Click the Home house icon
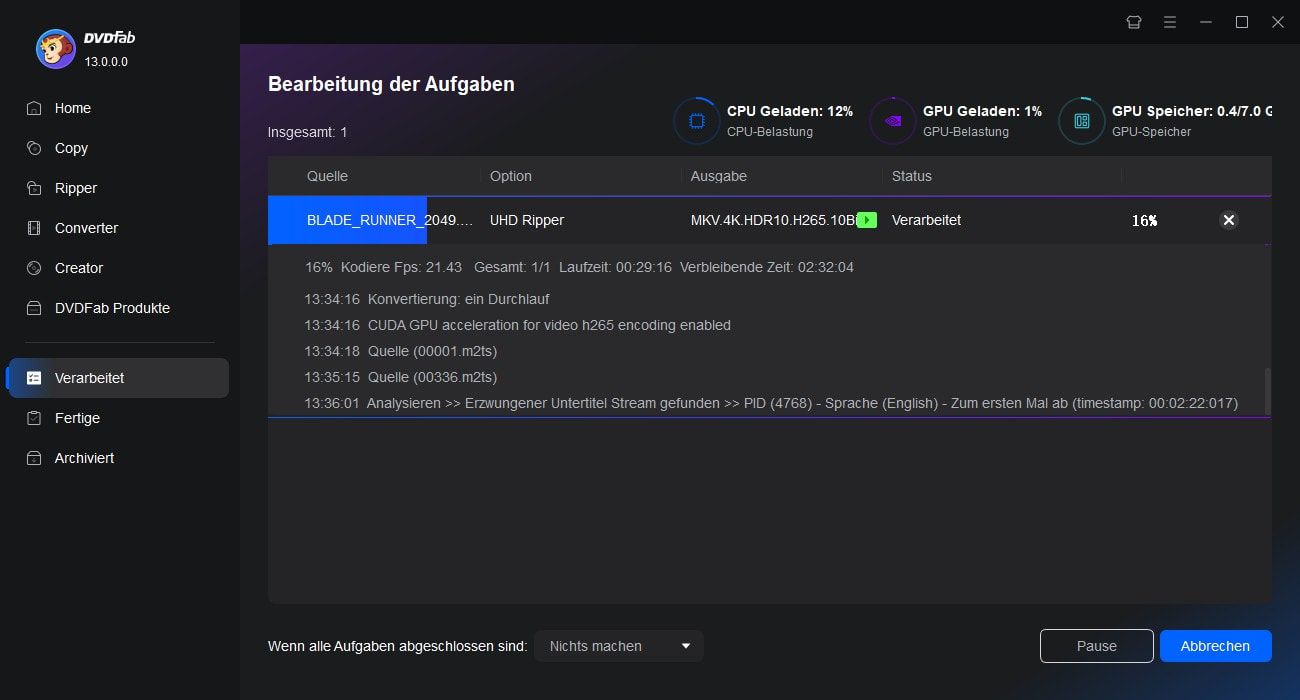The image size is (1300, 700). [x=34, y=108]
